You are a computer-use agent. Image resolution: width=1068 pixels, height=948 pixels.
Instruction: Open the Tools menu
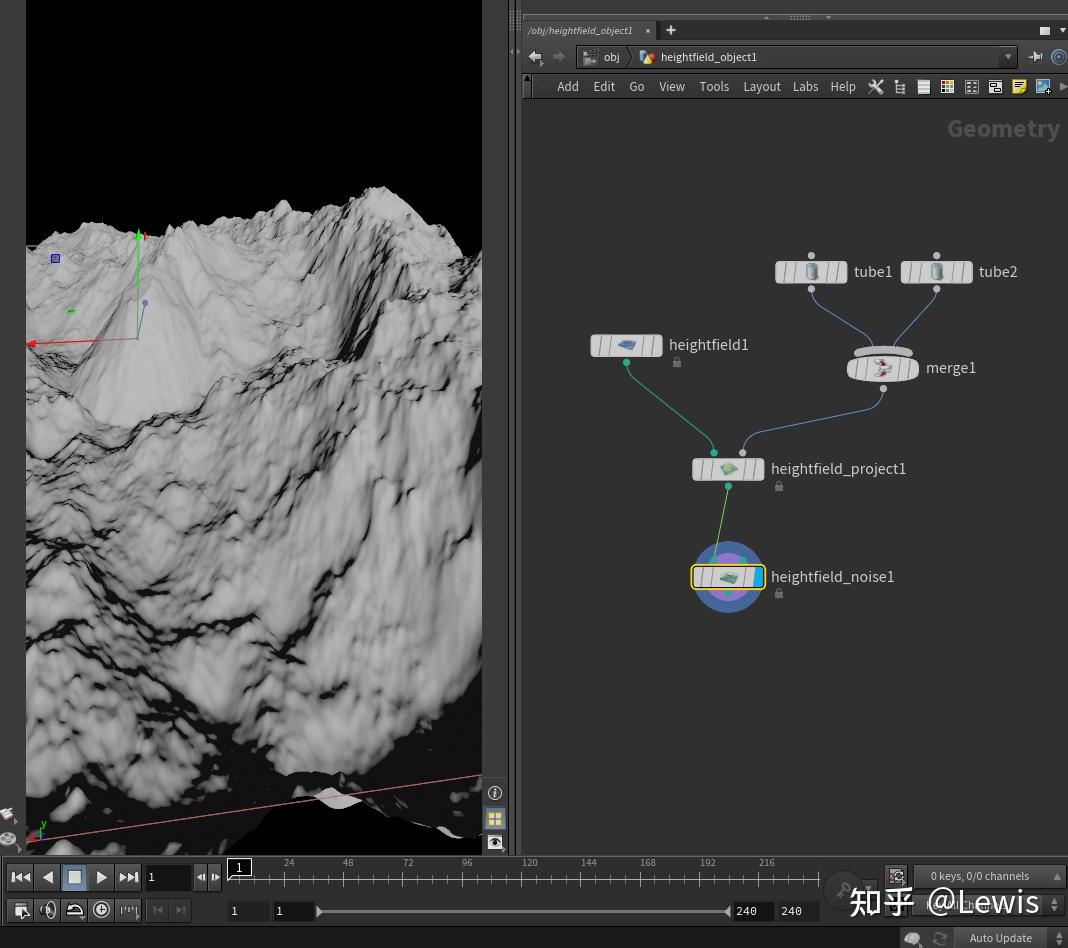point(714,86)
